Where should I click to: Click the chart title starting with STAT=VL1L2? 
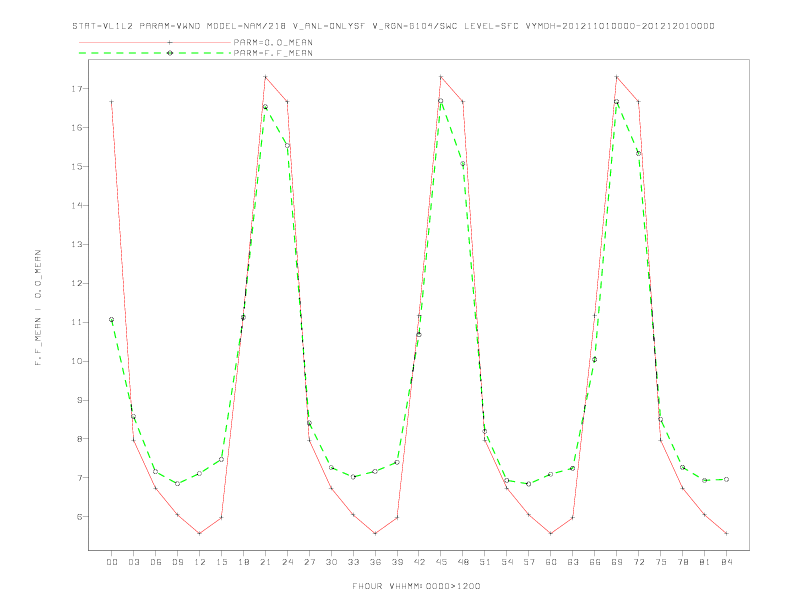pos(393,26)
